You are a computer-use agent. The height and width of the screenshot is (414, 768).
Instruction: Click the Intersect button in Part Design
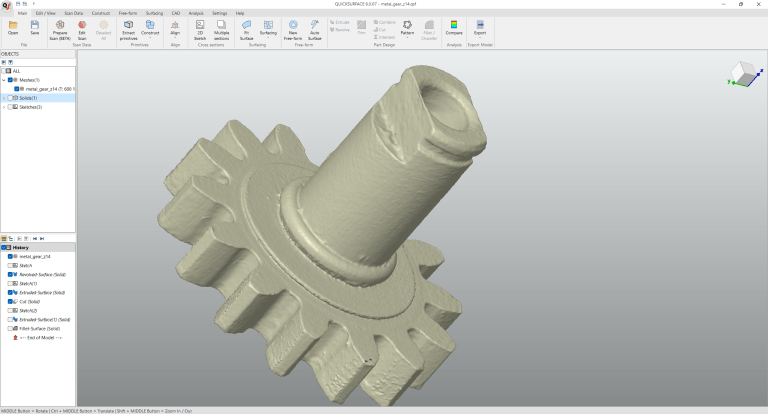[384, 37]
